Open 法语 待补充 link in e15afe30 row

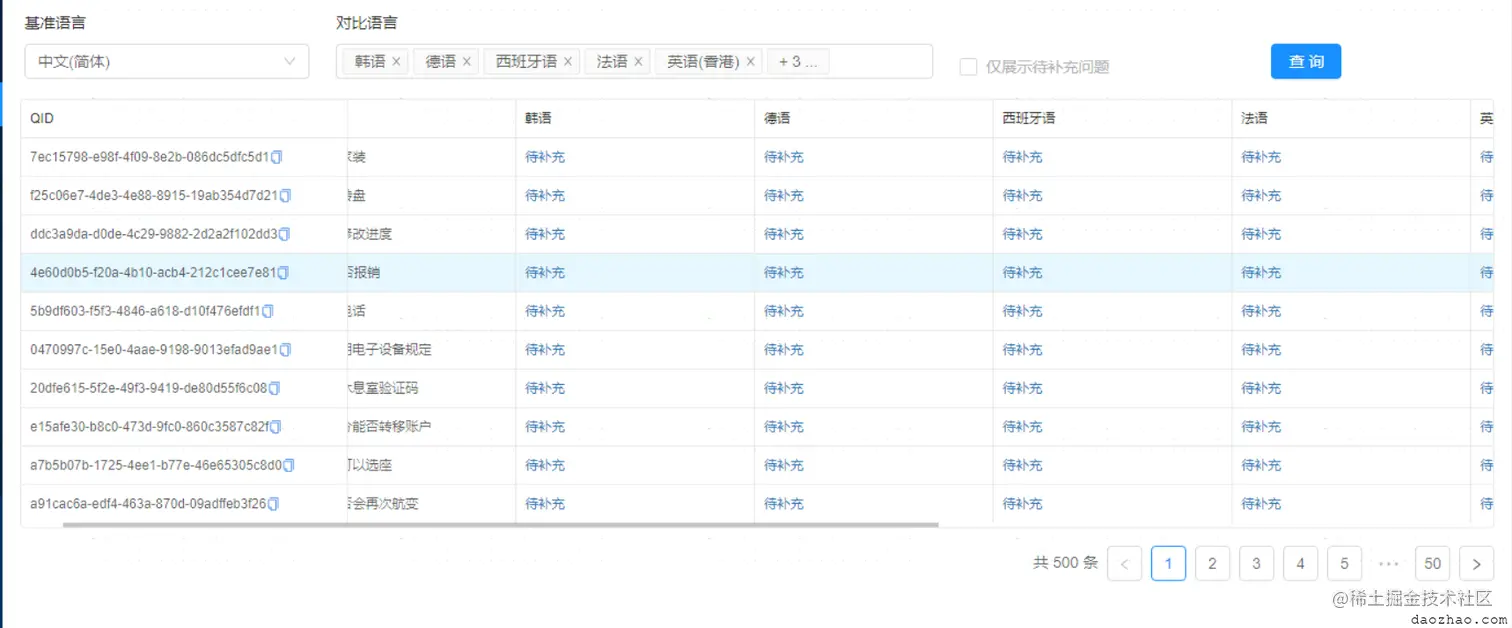click(x=1261, y=426)
